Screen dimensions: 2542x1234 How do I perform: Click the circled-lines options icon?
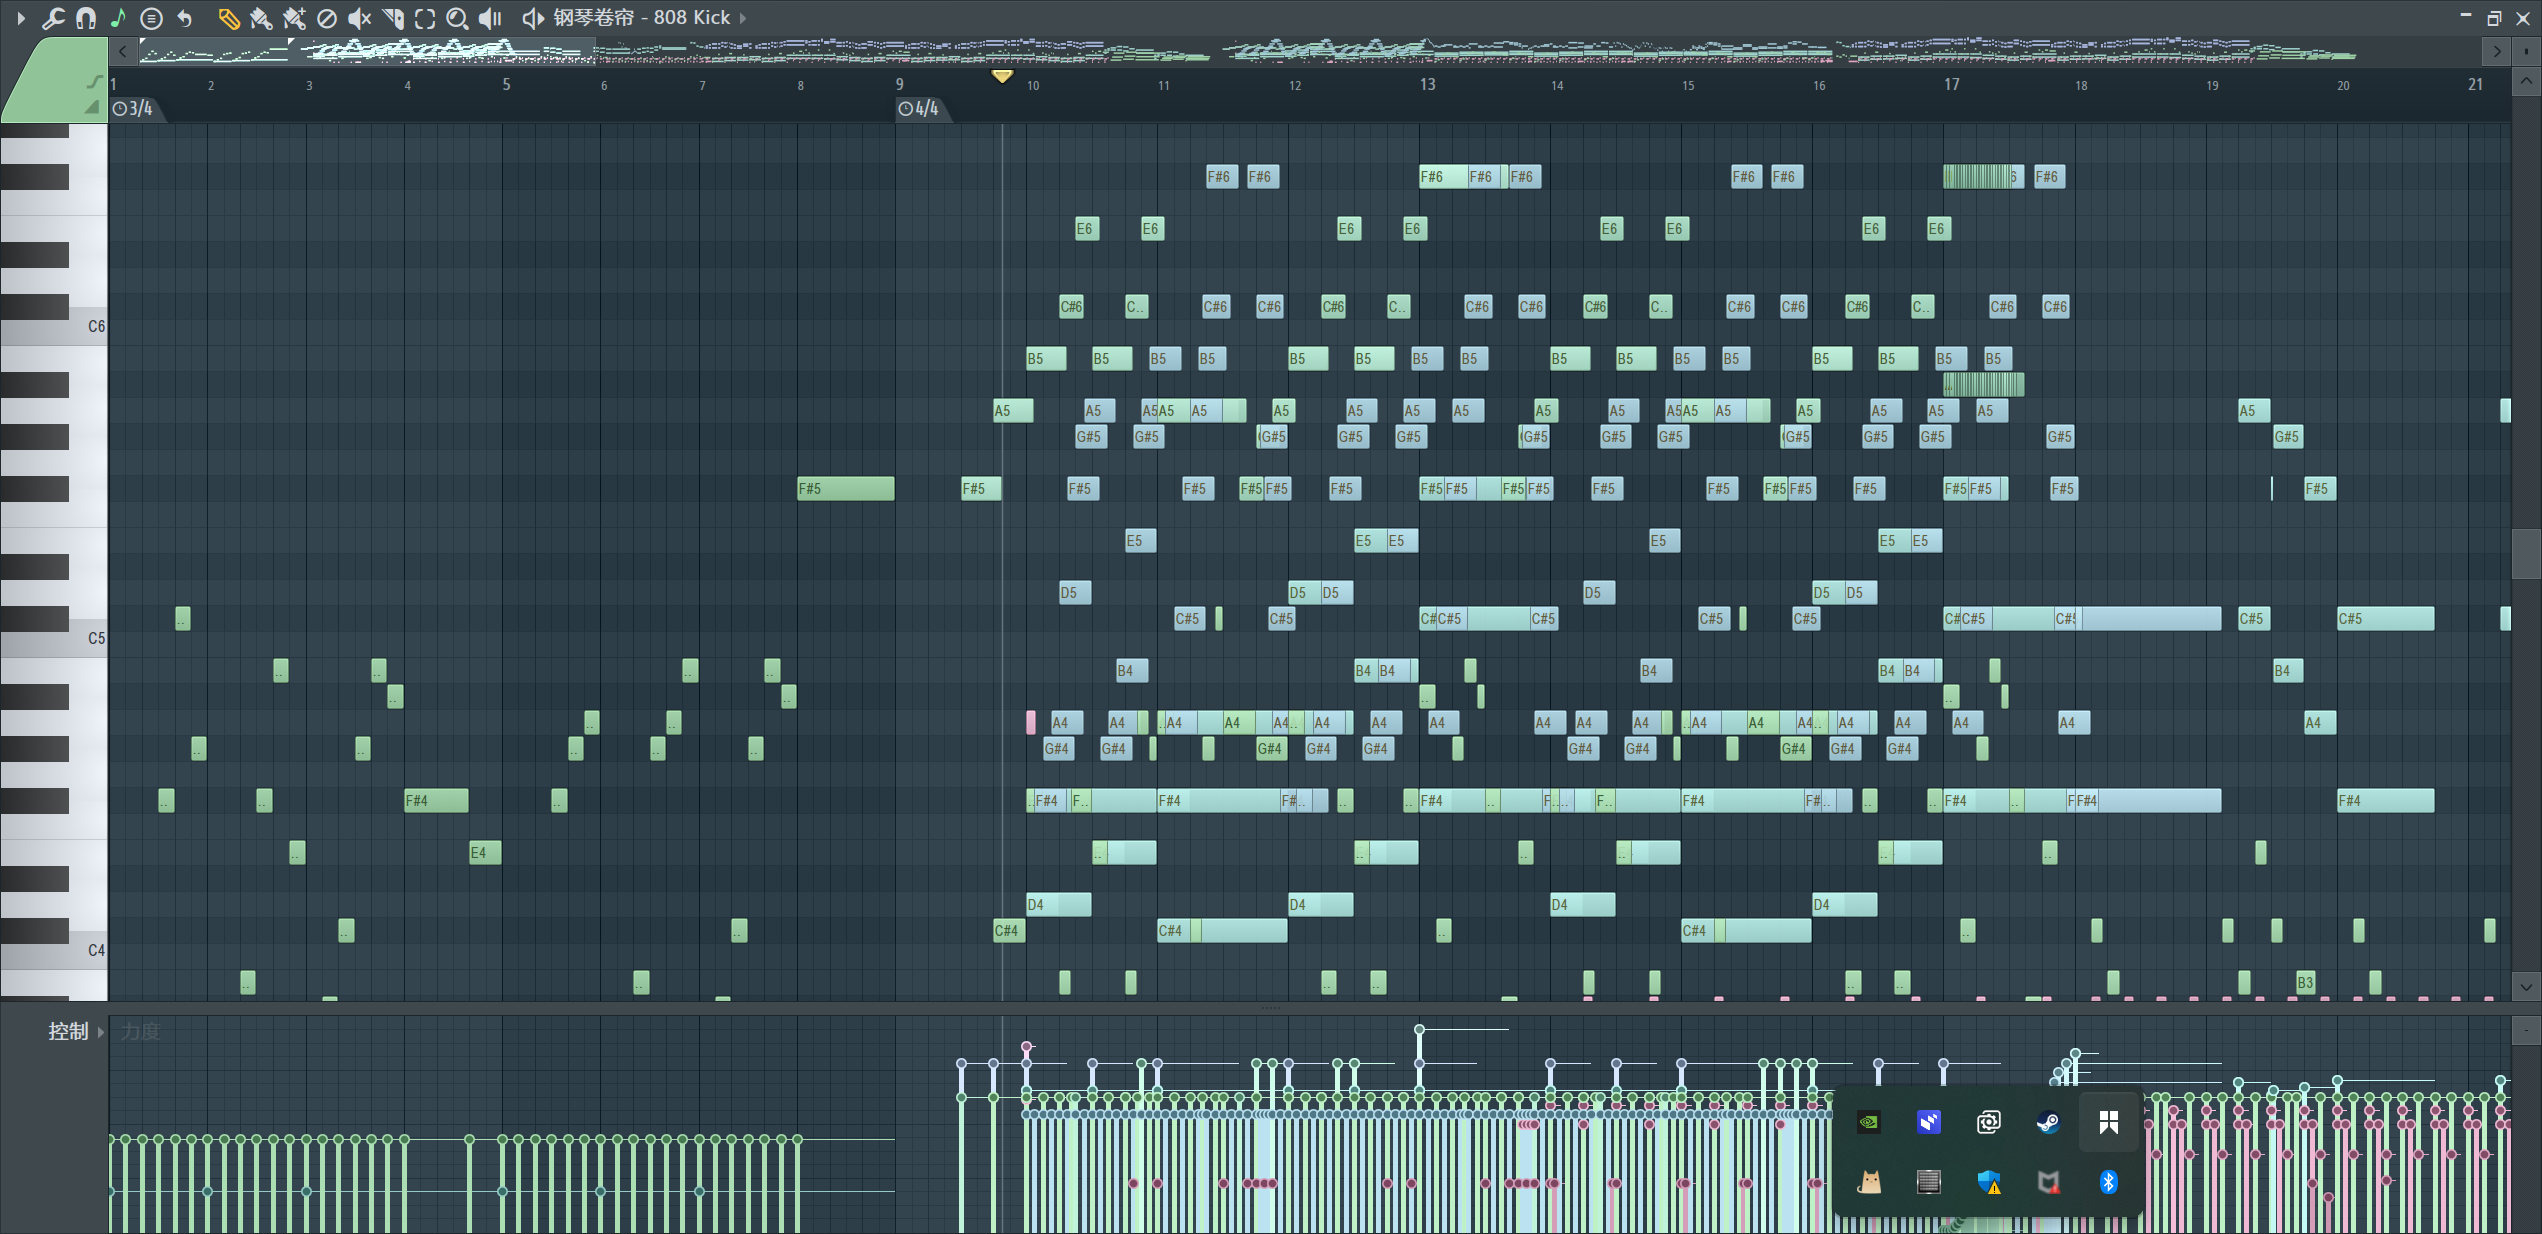click(151, 18)
